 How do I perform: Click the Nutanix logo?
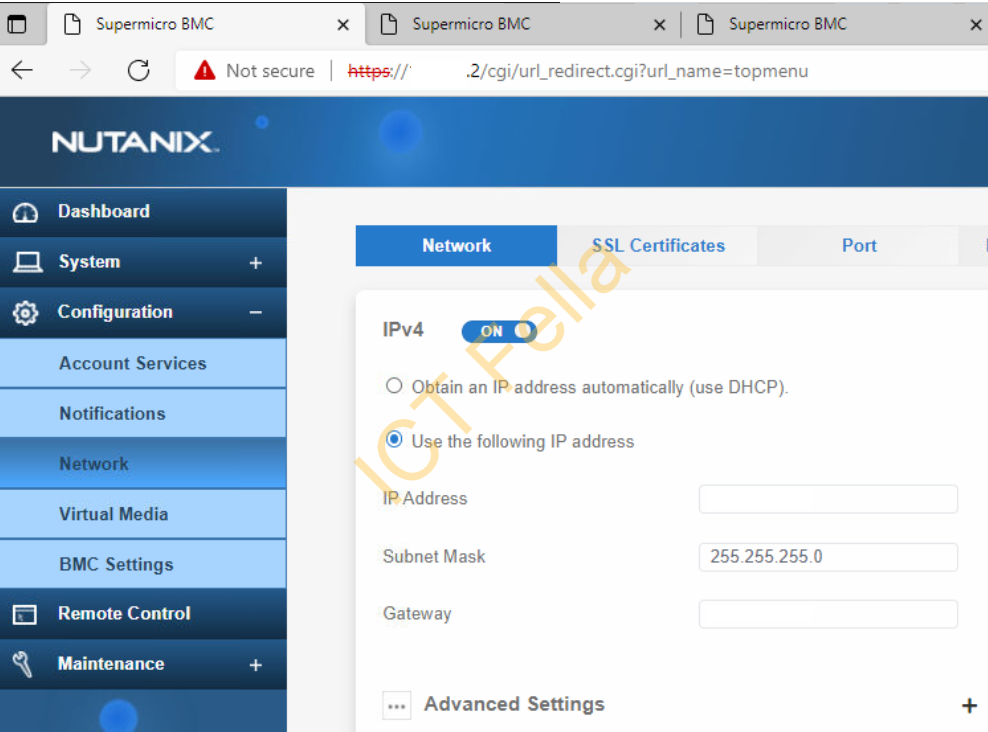click(x=135, y=142)
